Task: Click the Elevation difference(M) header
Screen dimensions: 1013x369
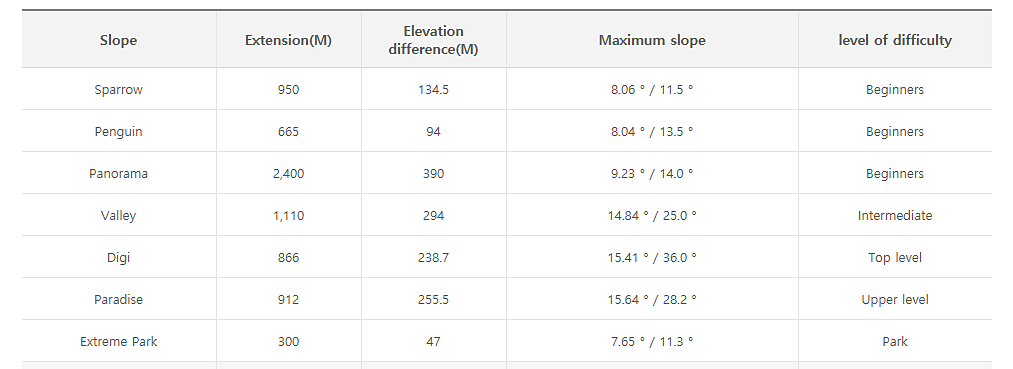Action: (x=433, y=40)
